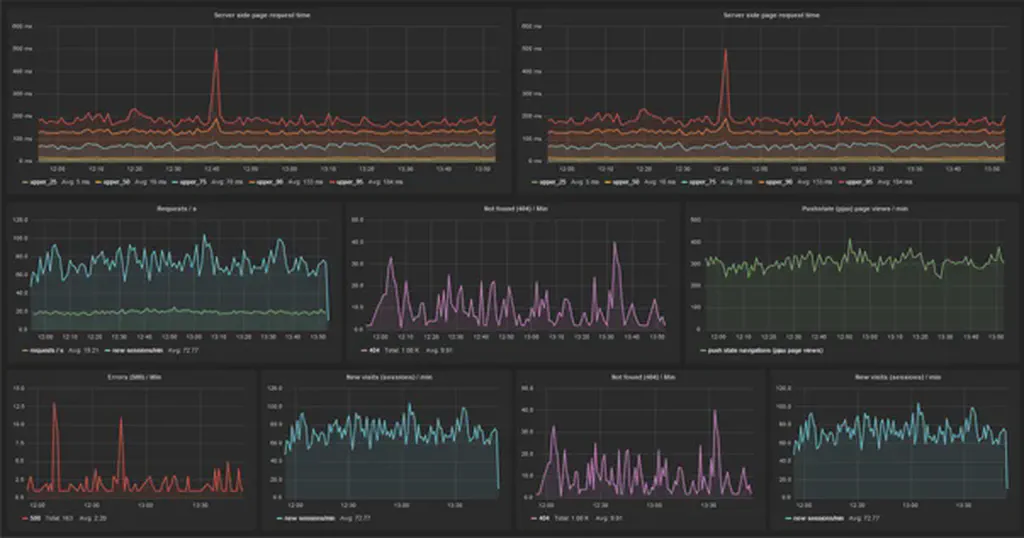Toggle the 500 legend entry in Errors panel

(35, 518)
